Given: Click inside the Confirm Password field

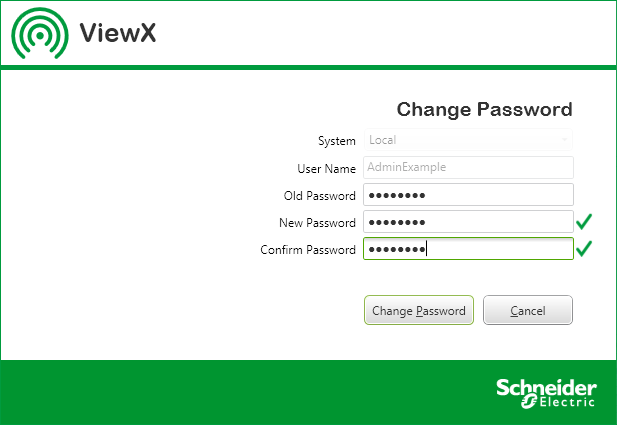Looking at the screenshot, I should point(468,249).
